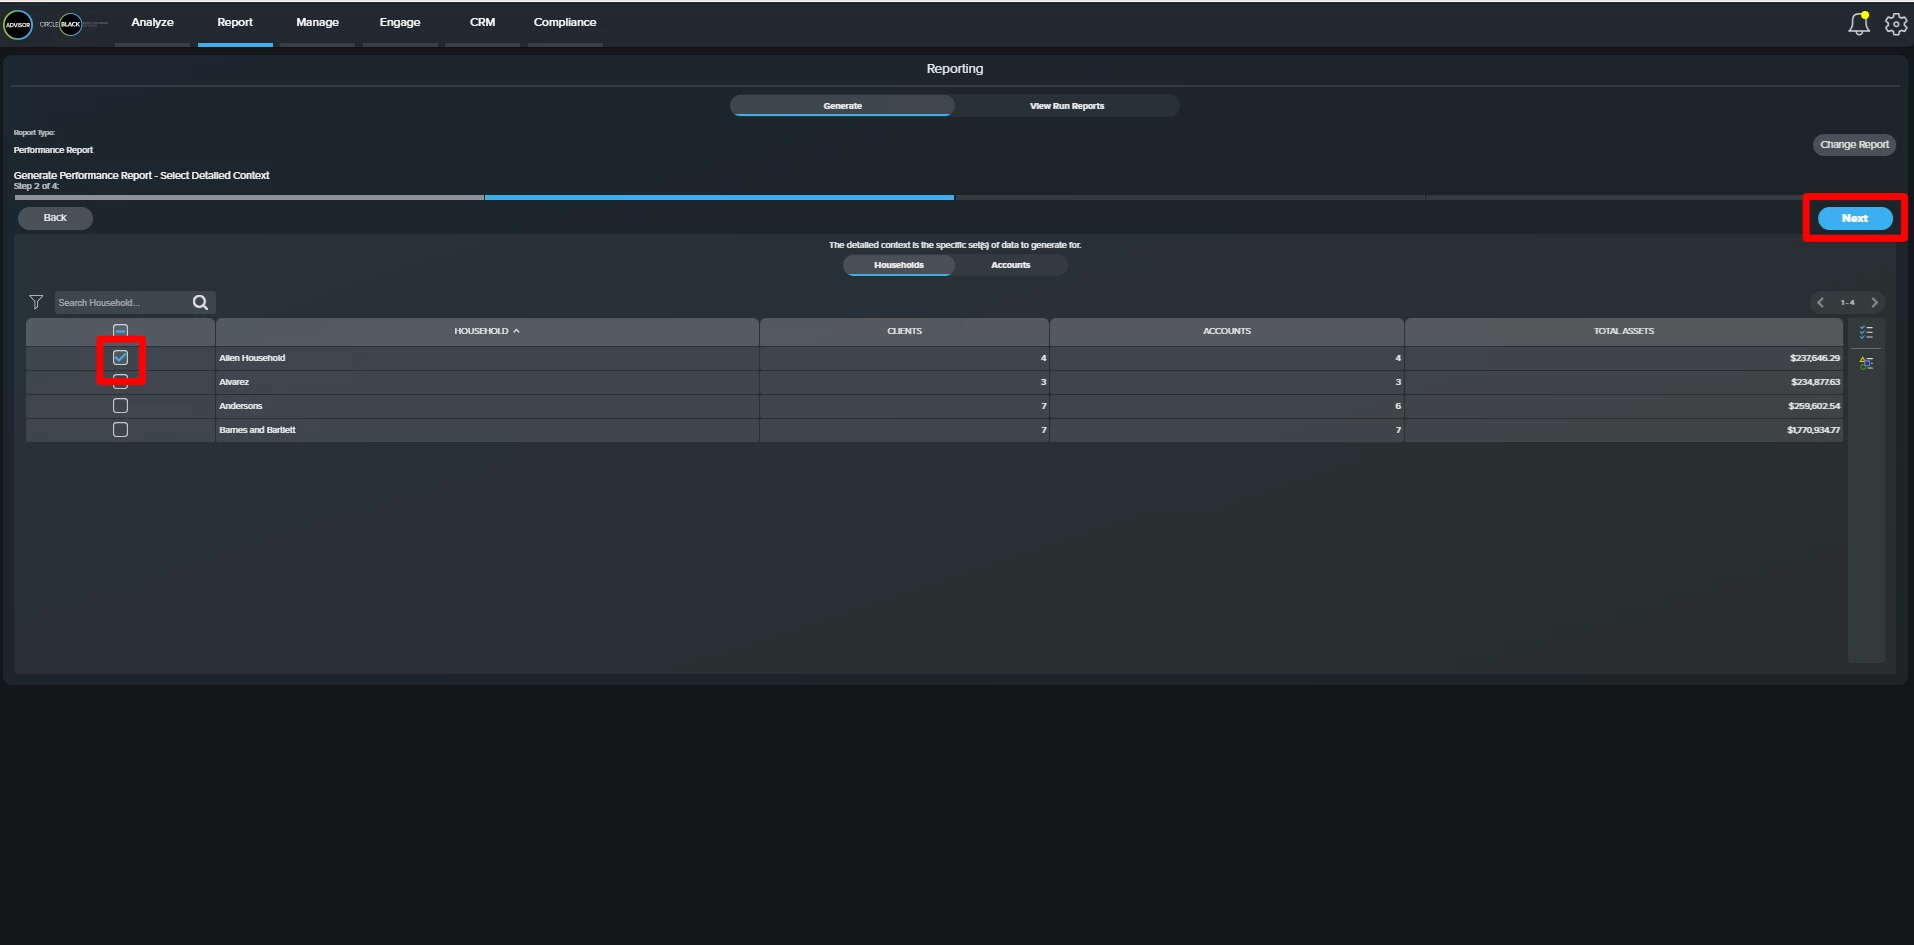Open the CRM menu
1914x945 pixels.
coord(482,22)
